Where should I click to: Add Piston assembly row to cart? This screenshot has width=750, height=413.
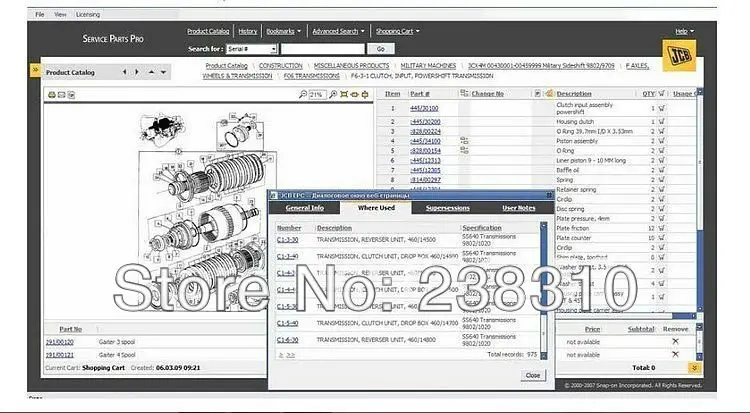(x=662, y=141)
